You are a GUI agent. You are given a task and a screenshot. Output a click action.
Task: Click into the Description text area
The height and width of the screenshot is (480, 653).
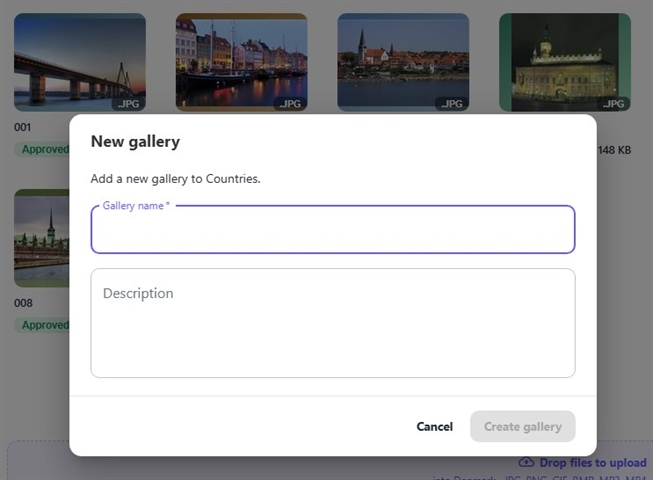pos(333,323)
